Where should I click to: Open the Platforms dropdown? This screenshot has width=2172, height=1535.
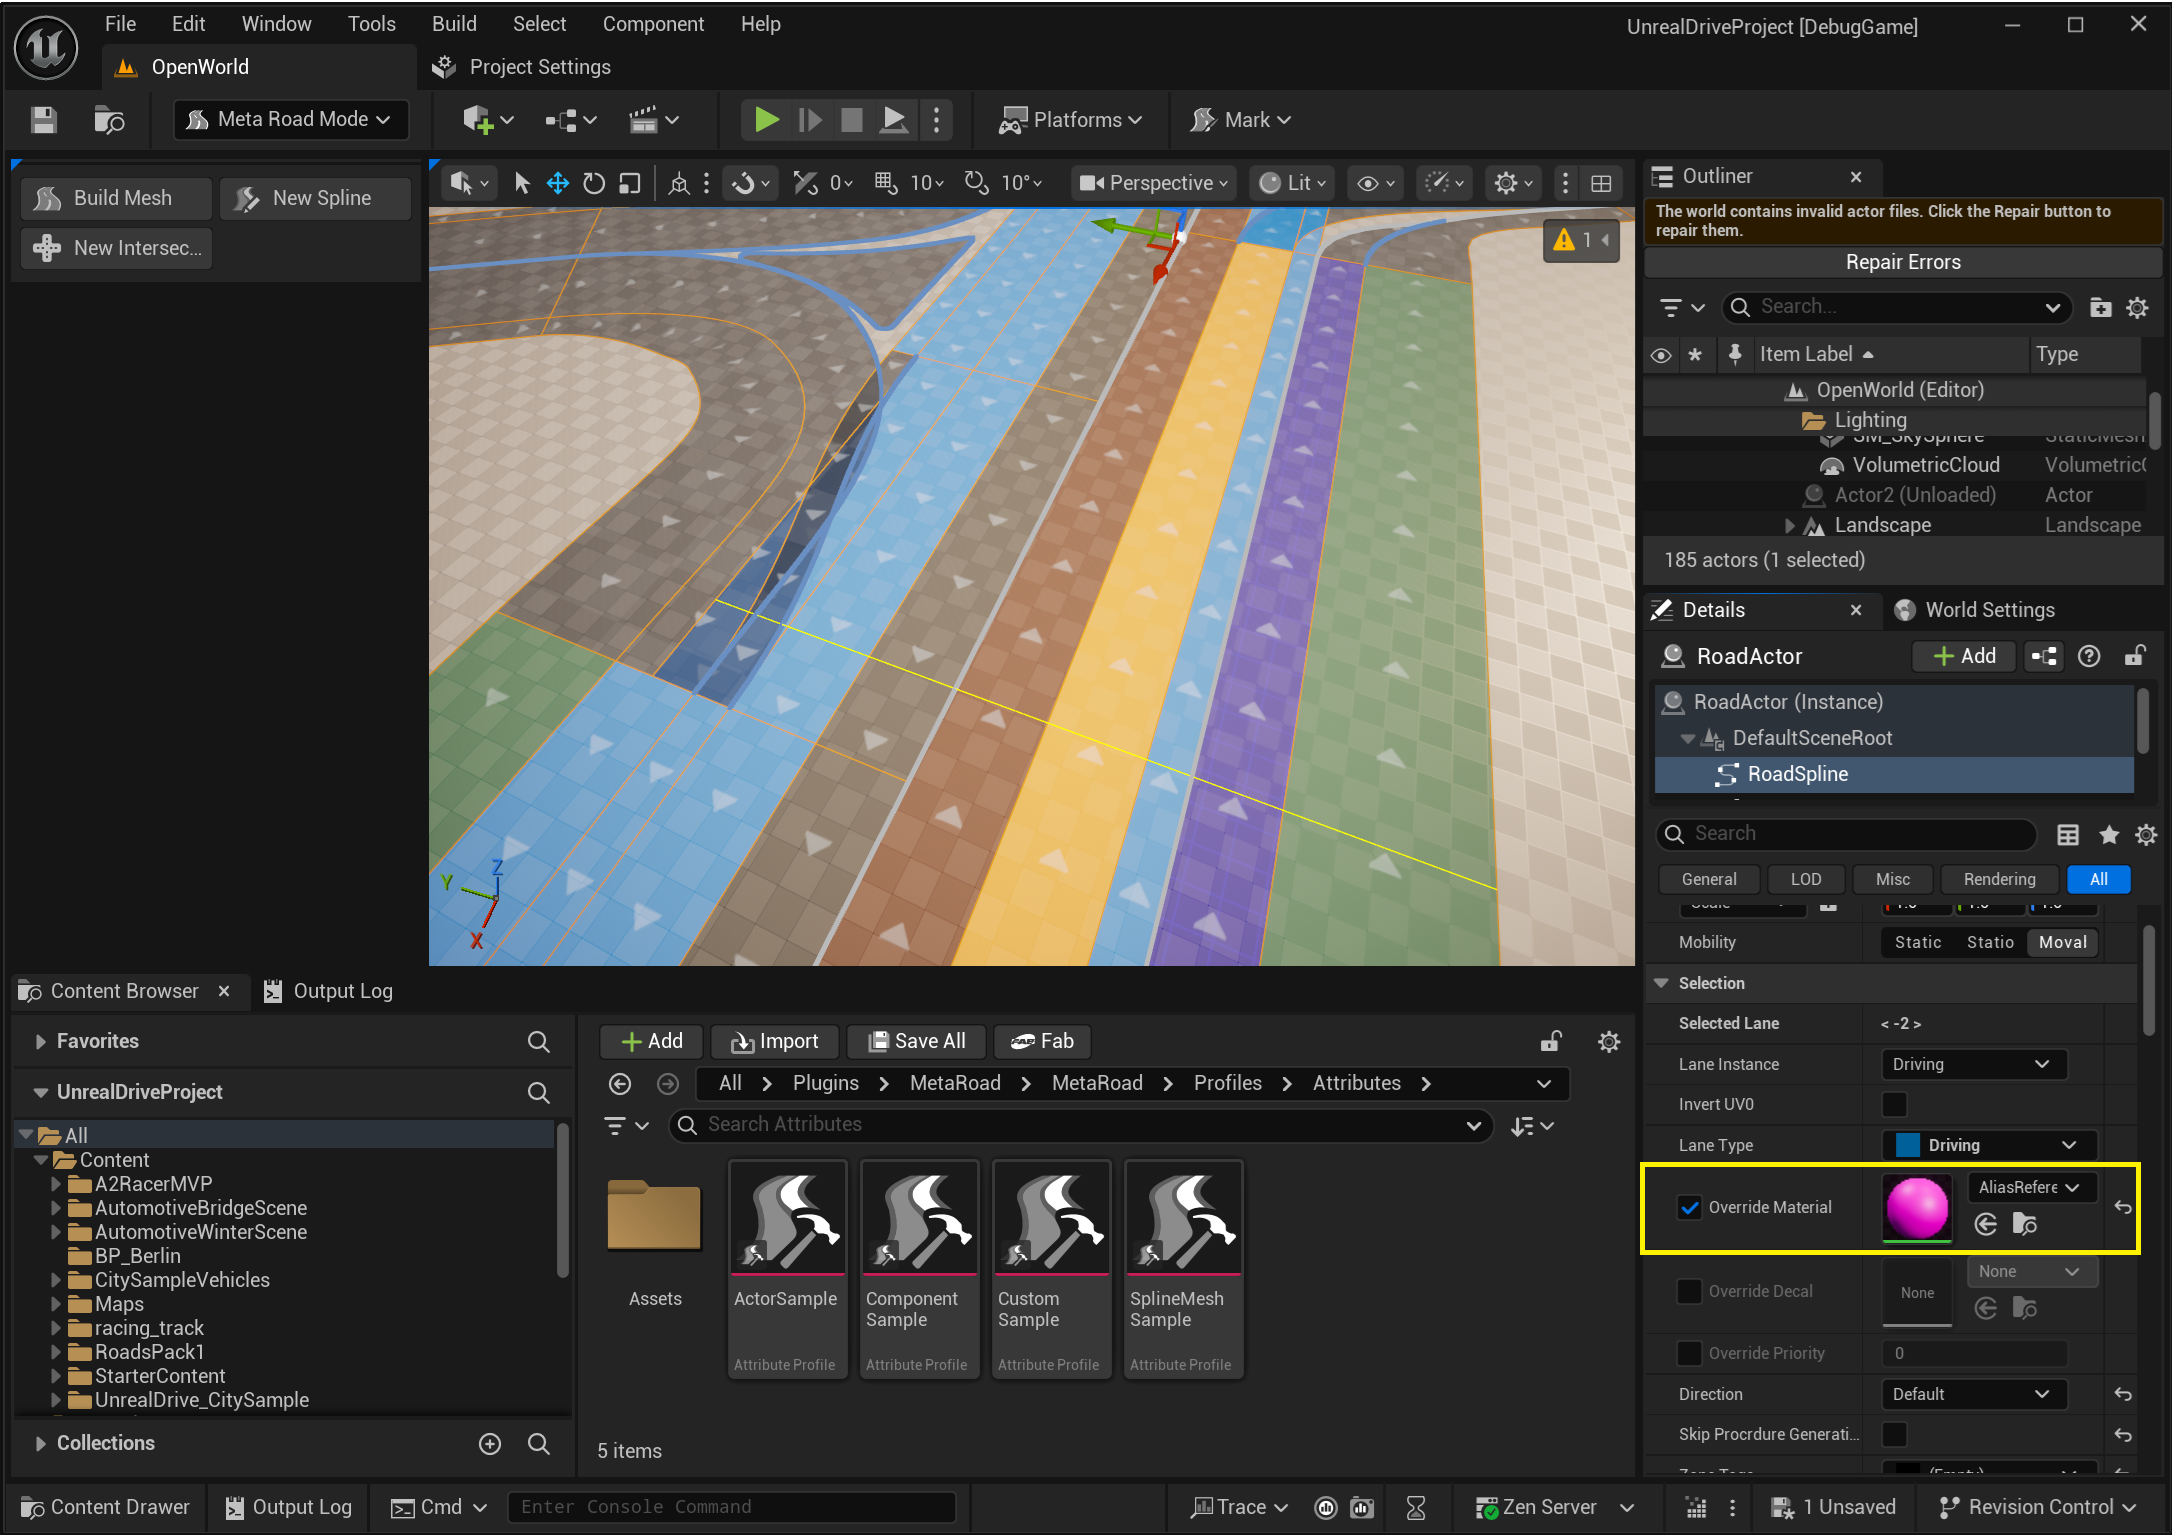1071,120
